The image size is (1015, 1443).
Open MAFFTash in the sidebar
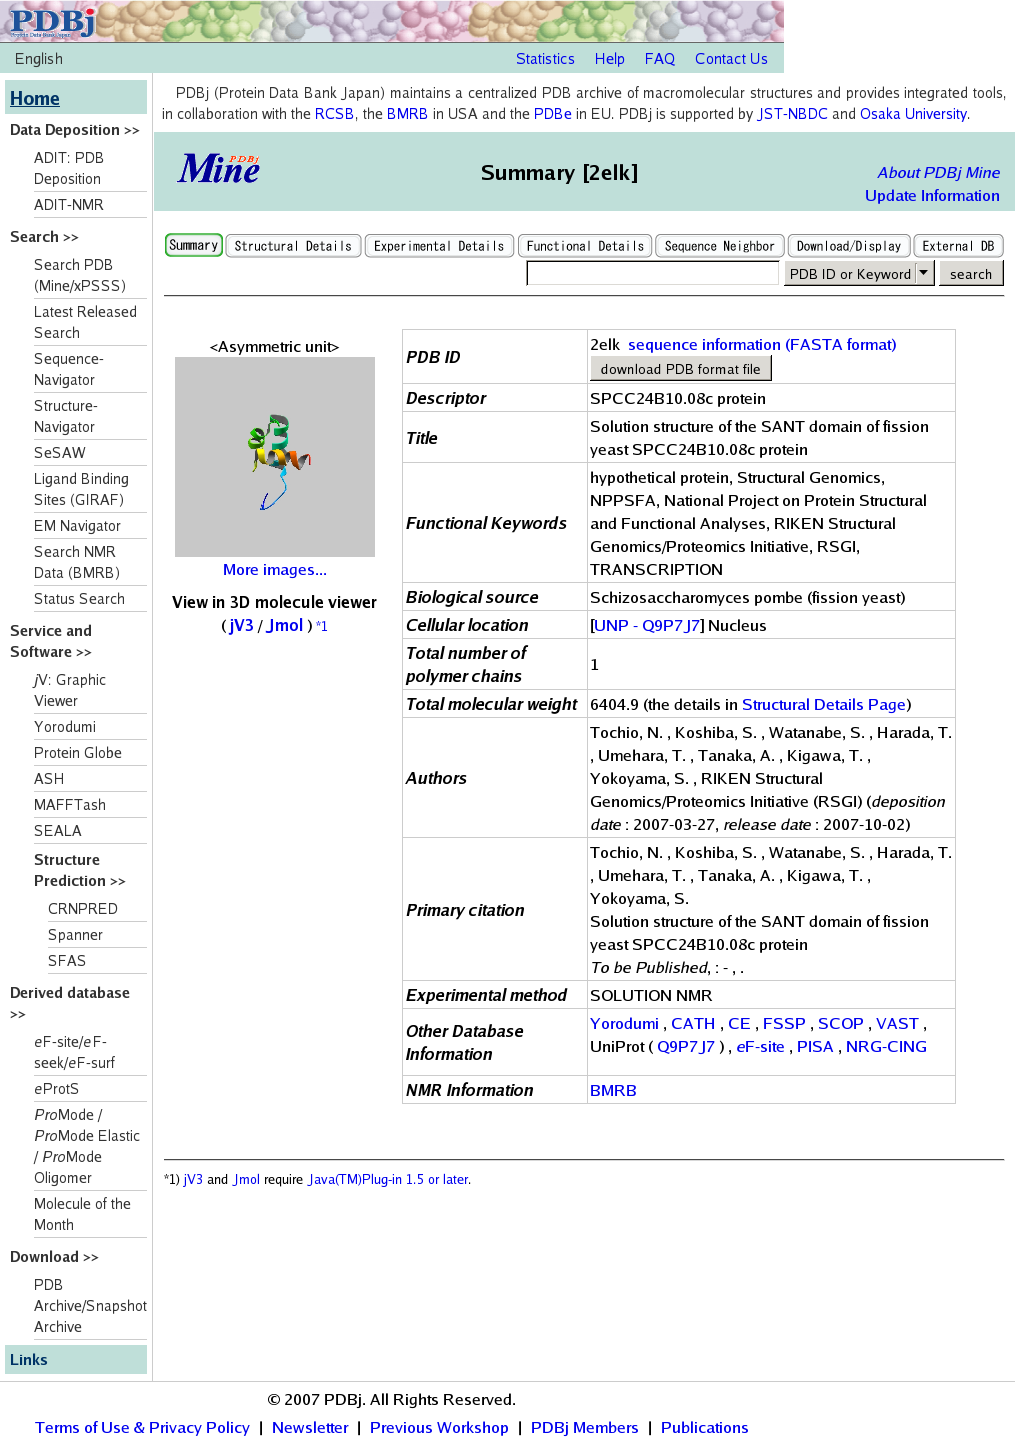click(x=70, y=805)
